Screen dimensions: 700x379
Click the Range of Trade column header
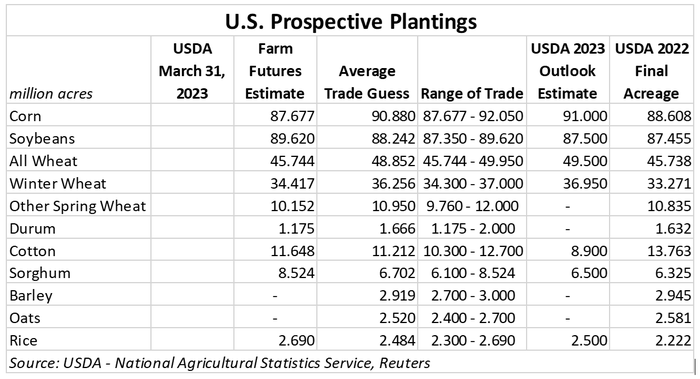tap(472, 93)
